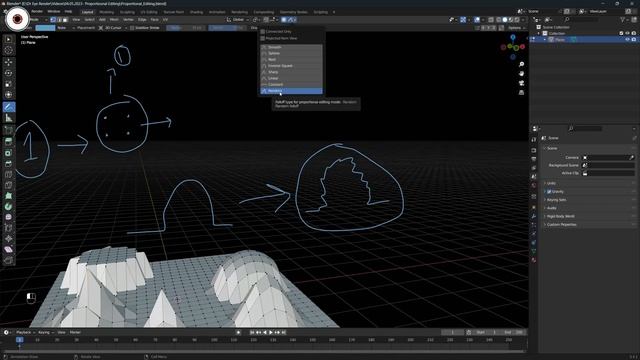Select the Sharp falloff option
The image size is (640, 360).
point(291,72)
